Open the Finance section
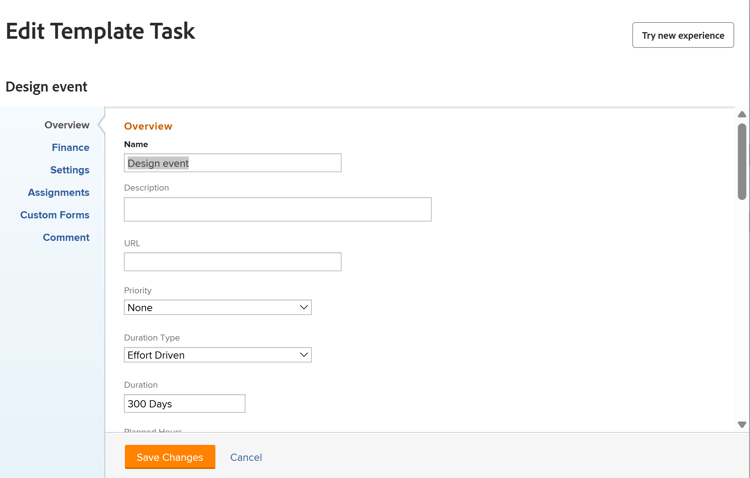This screenshot has height=478, width=750. point(70,148)
